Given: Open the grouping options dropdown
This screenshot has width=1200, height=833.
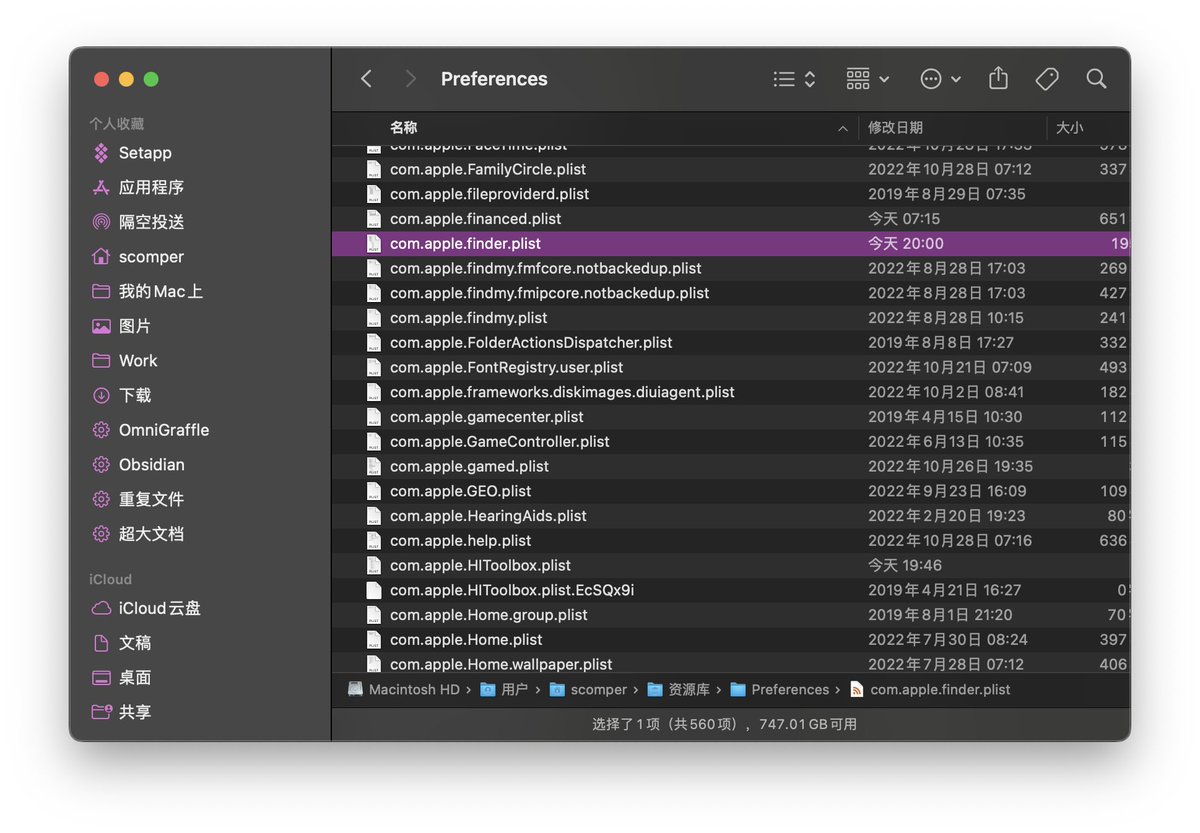Looking at the screenshot, I should [x=867, y=79].
